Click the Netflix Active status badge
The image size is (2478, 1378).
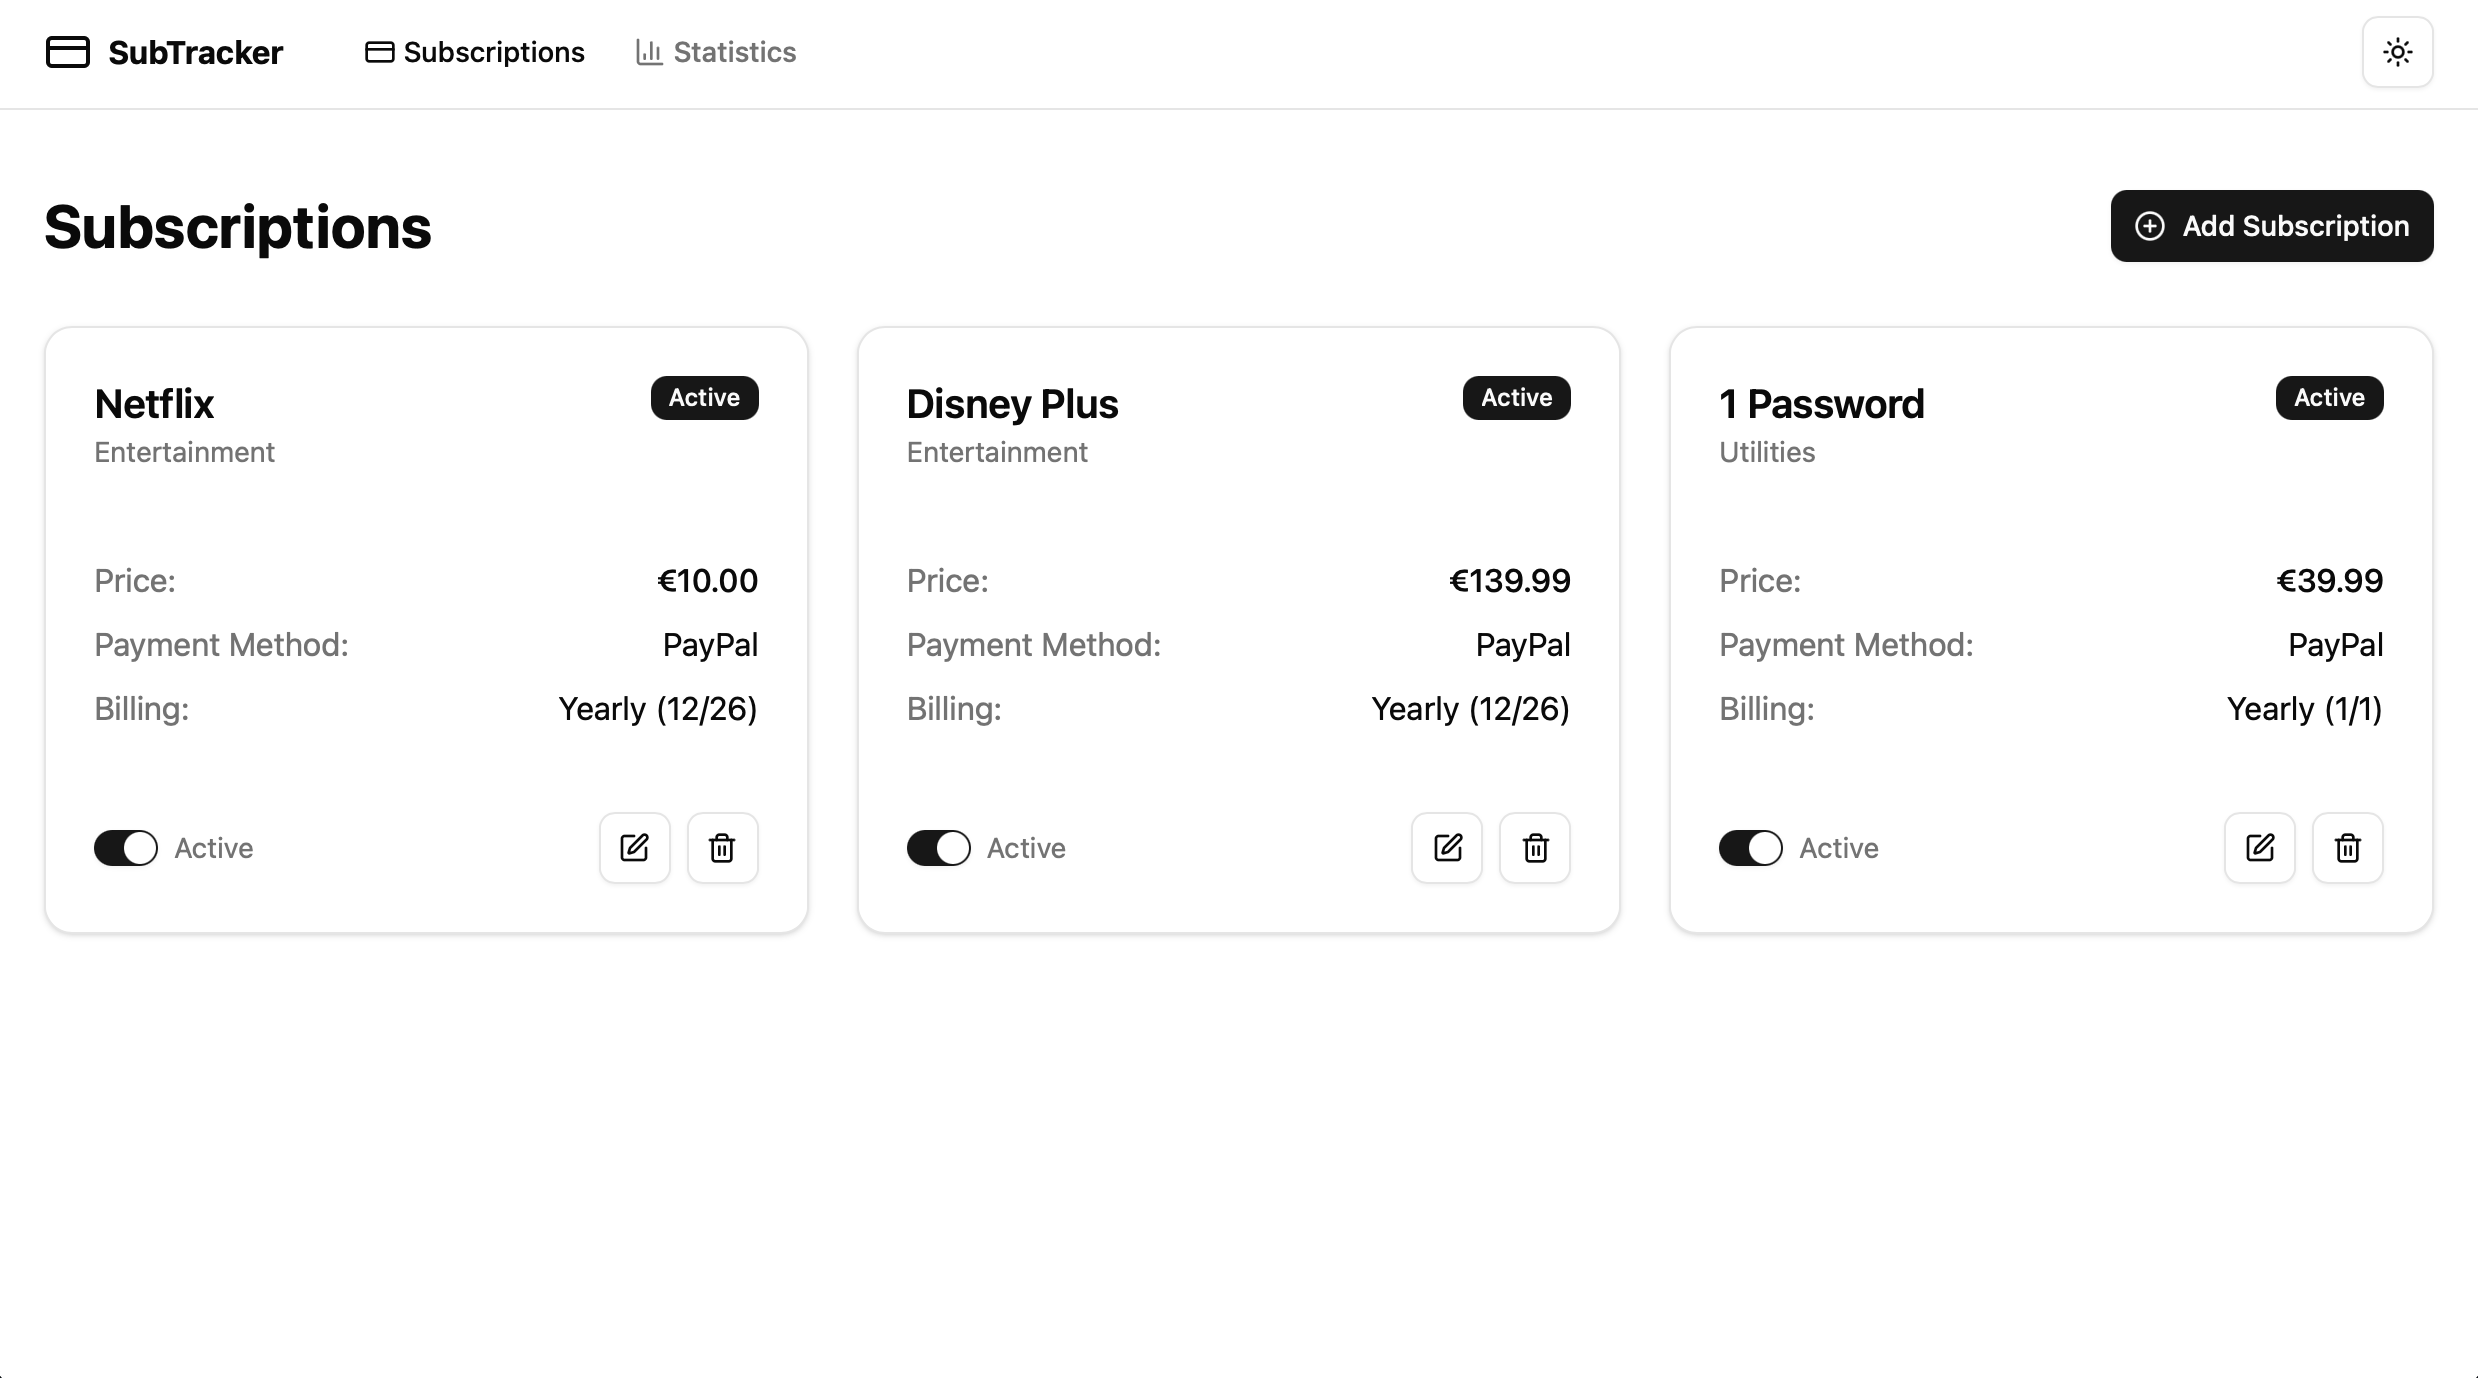click(704, 398)
